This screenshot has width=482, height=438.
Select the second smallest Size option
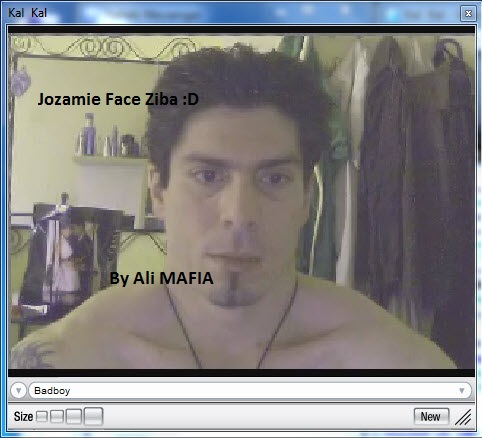57,416
